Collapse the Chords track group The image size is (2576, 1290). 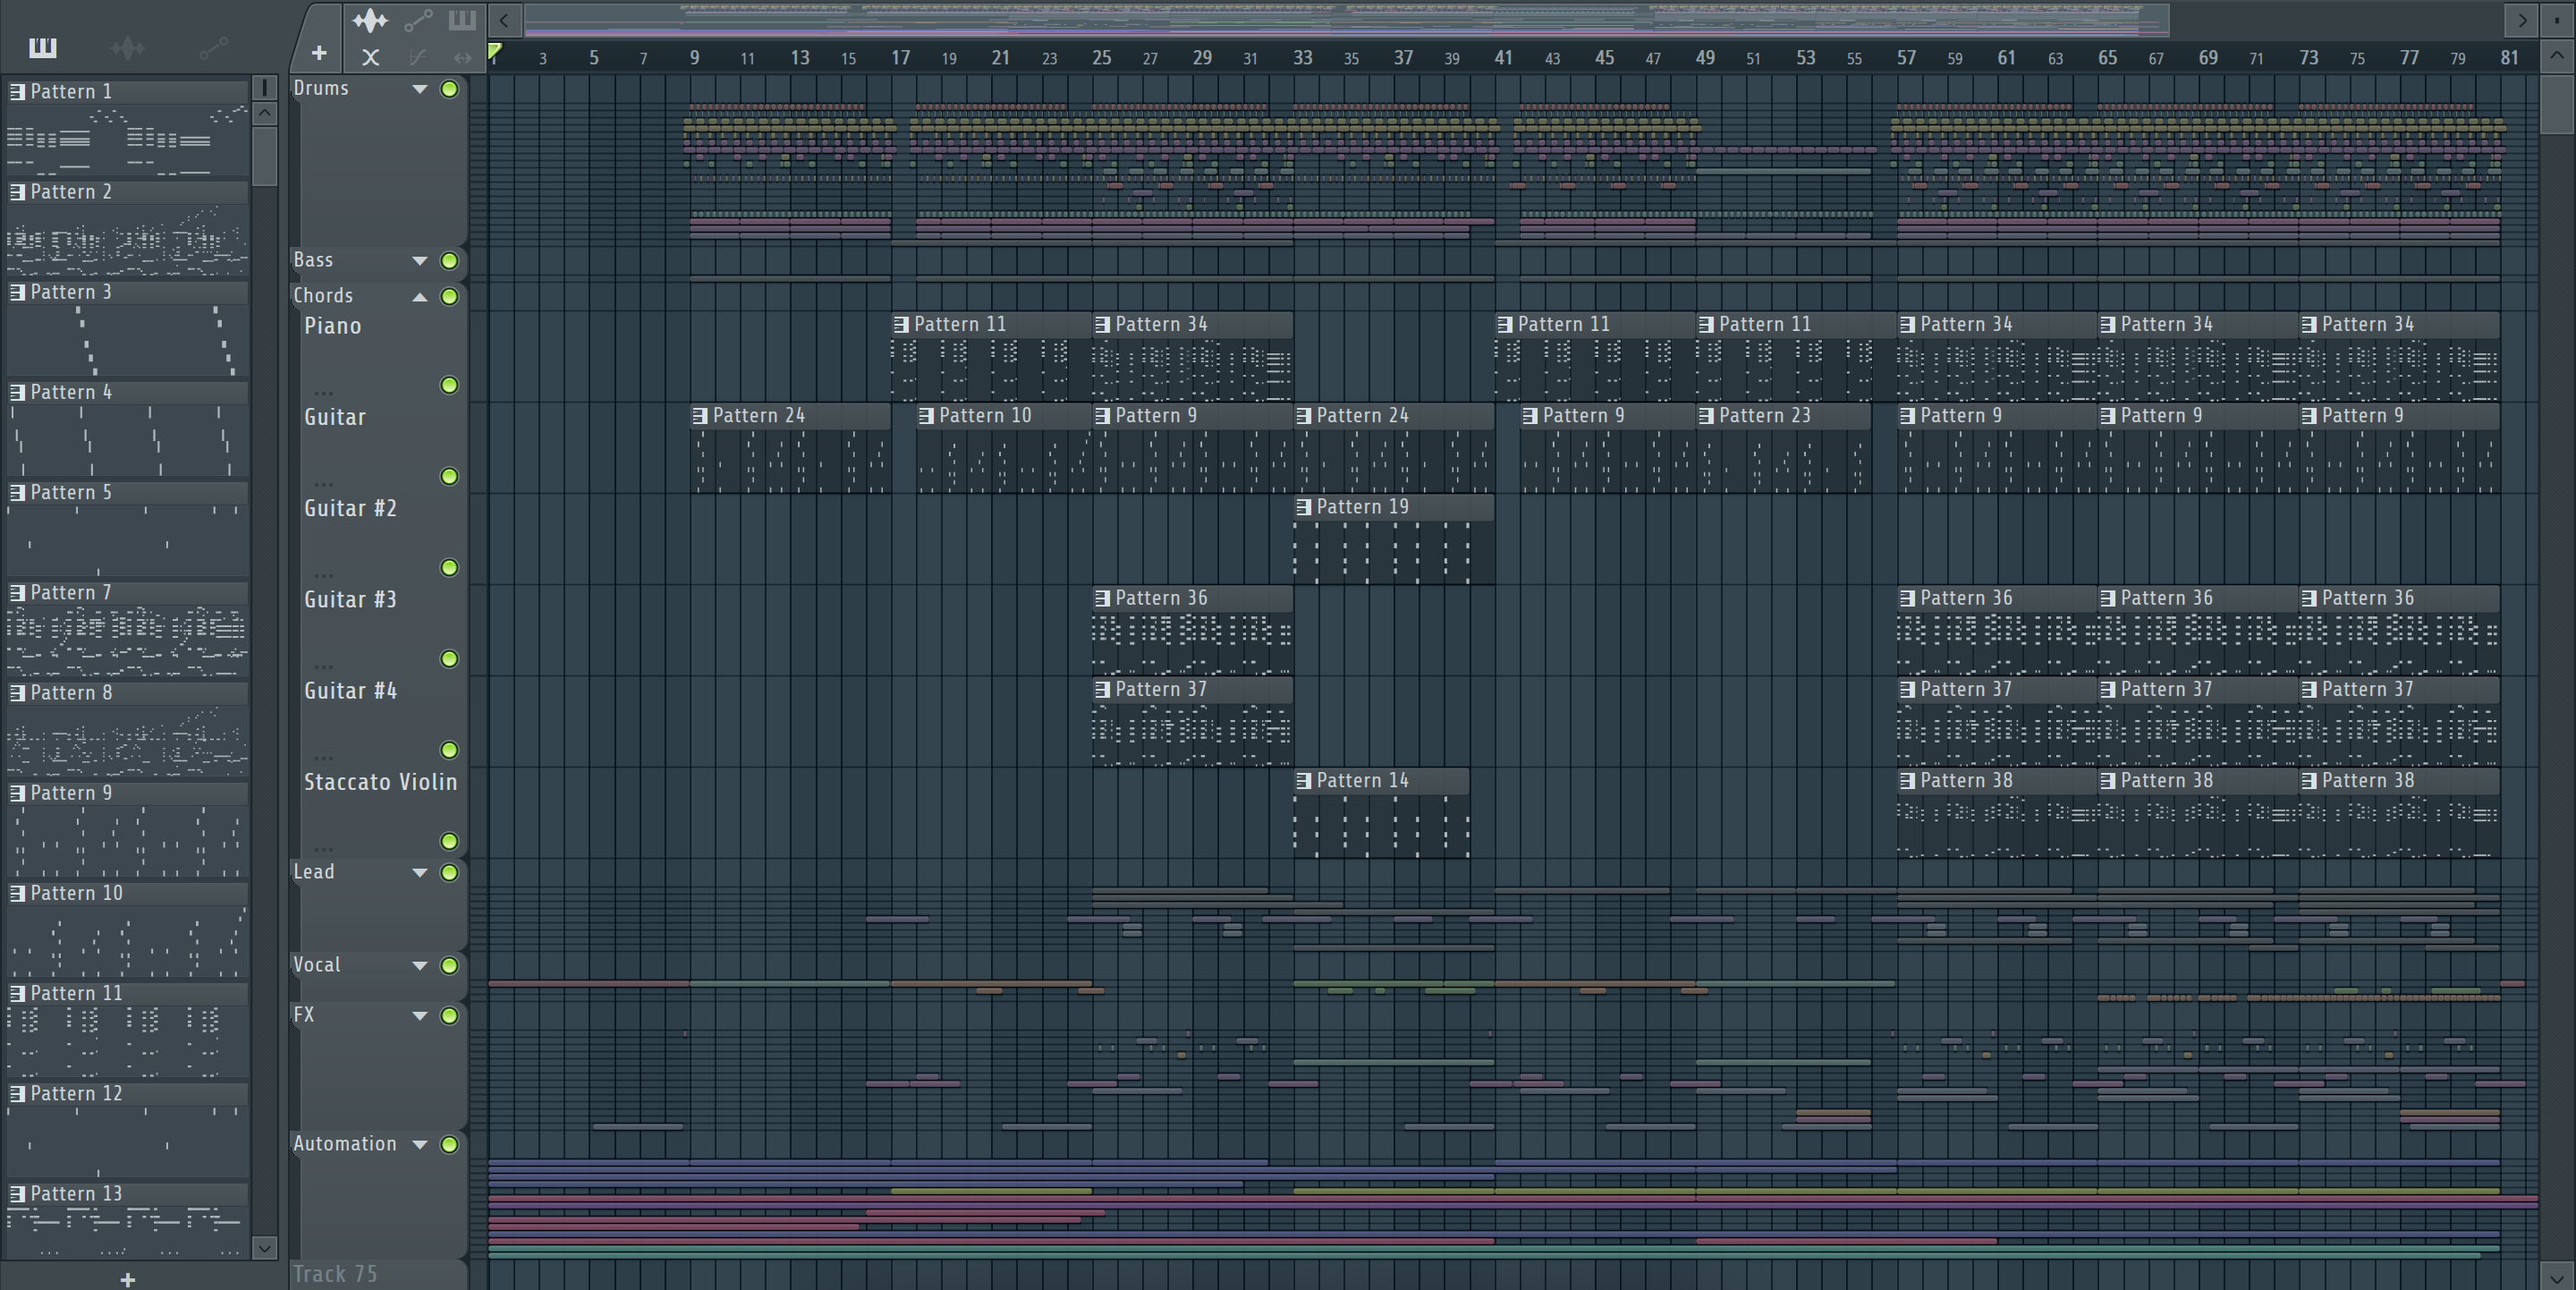pyautogui.click(x=420, y=297)
